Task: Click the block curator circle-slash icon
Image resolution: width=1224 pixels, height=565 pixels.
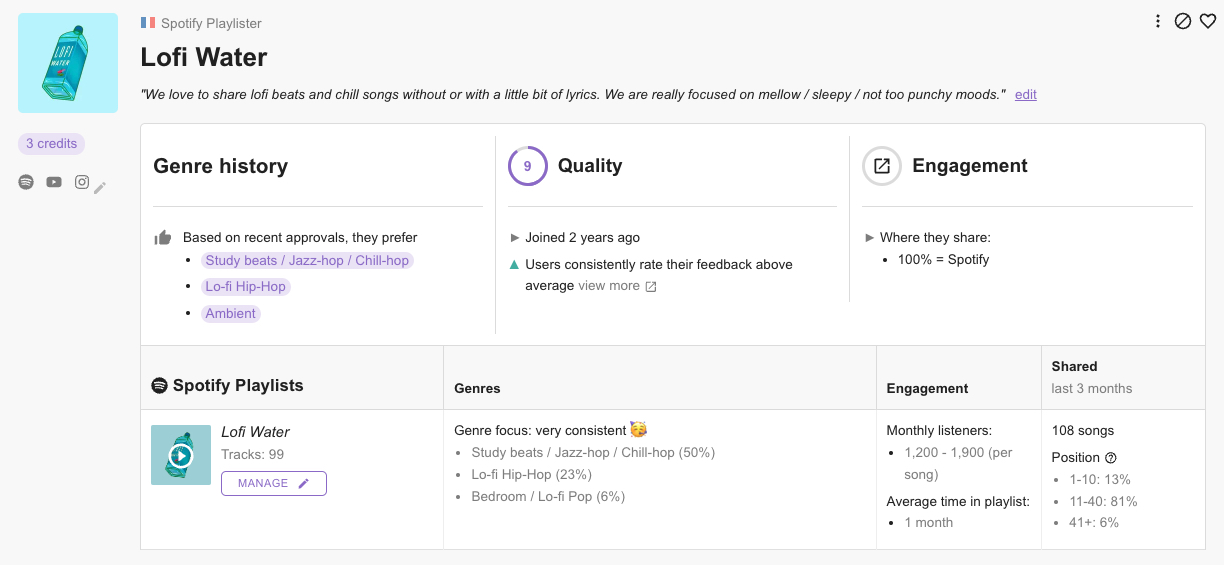Action: 1183,21
